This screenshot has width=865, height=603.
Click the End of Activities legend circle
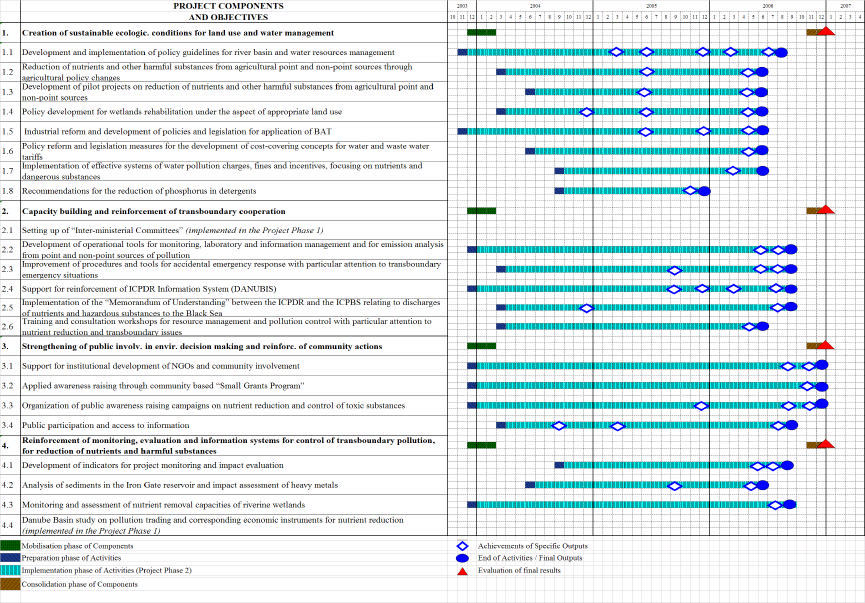(x=462, y=559)
